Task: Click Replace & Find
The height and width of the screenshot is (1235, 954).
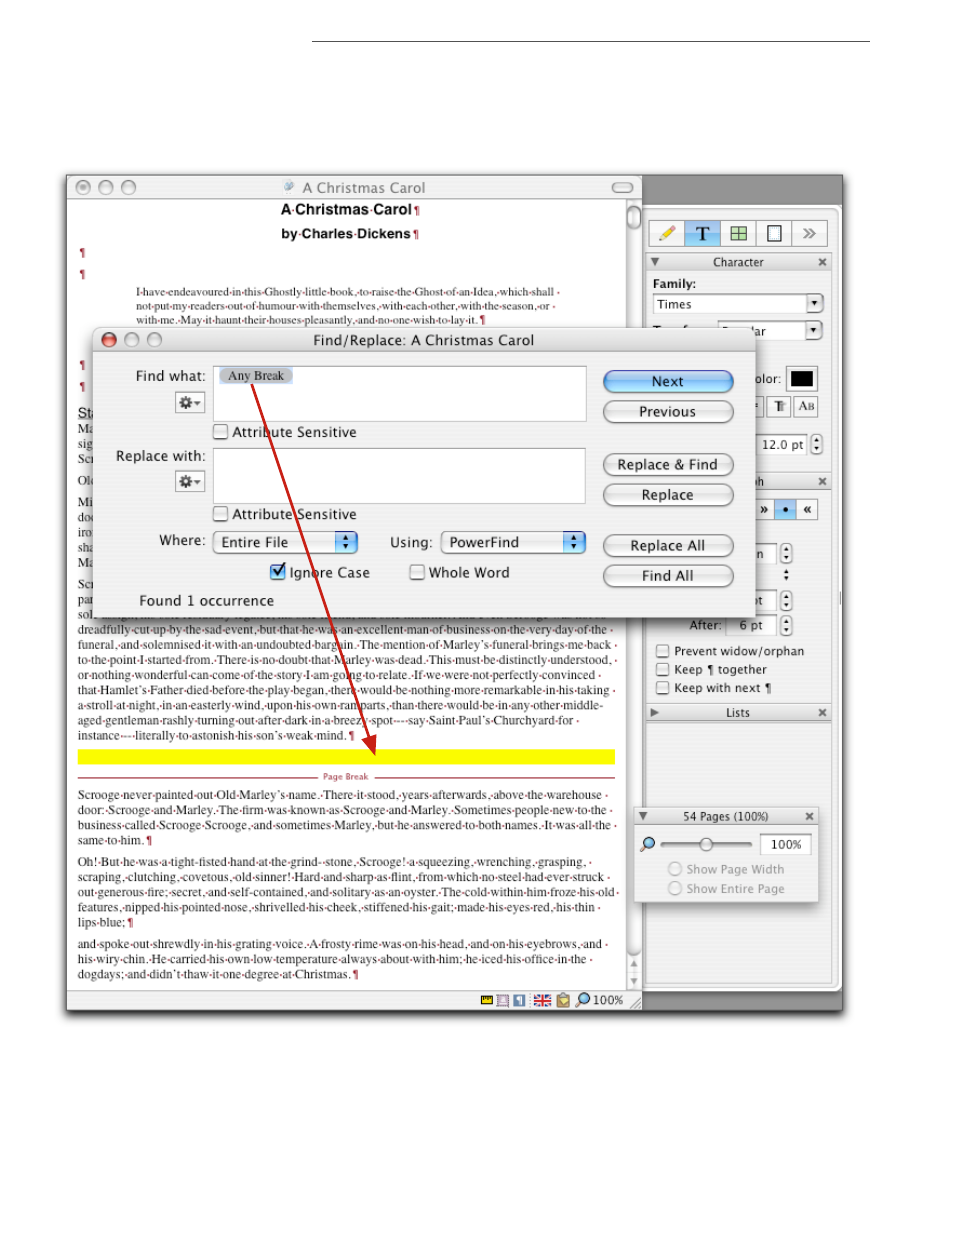Action: coord(668,464)
